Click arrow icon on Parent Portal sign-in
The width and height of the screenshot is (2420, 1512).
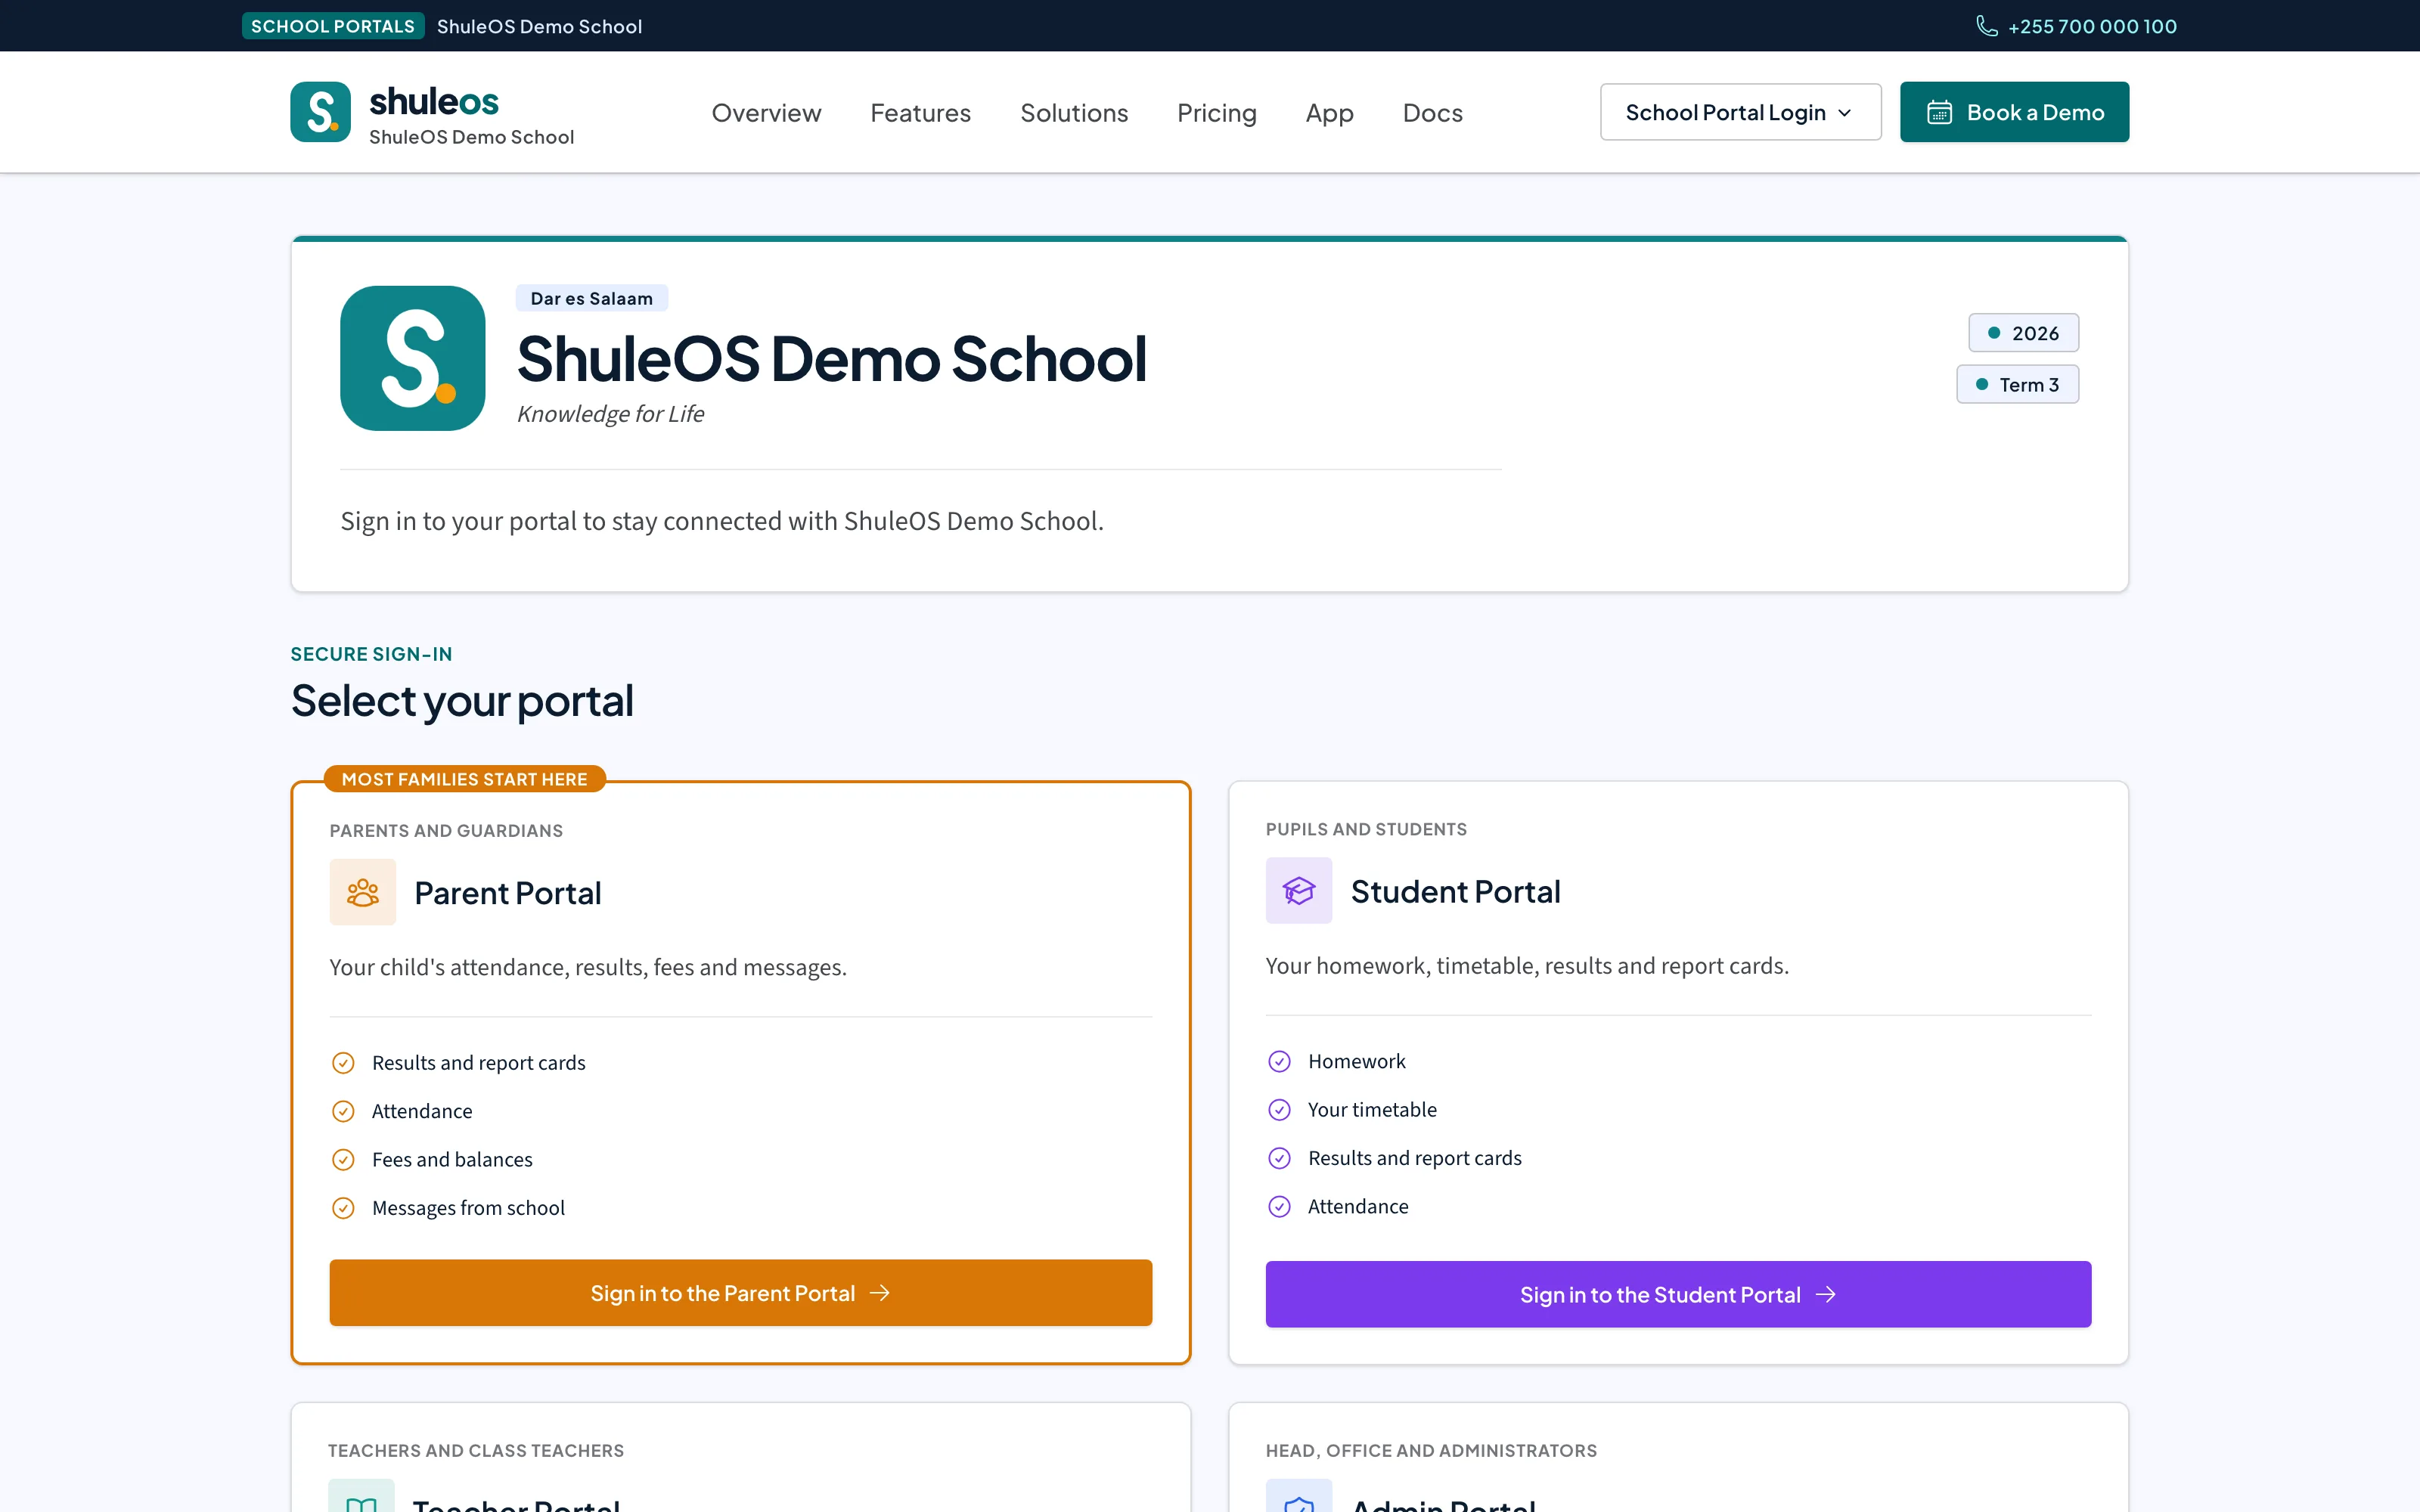click(879, 1293)
